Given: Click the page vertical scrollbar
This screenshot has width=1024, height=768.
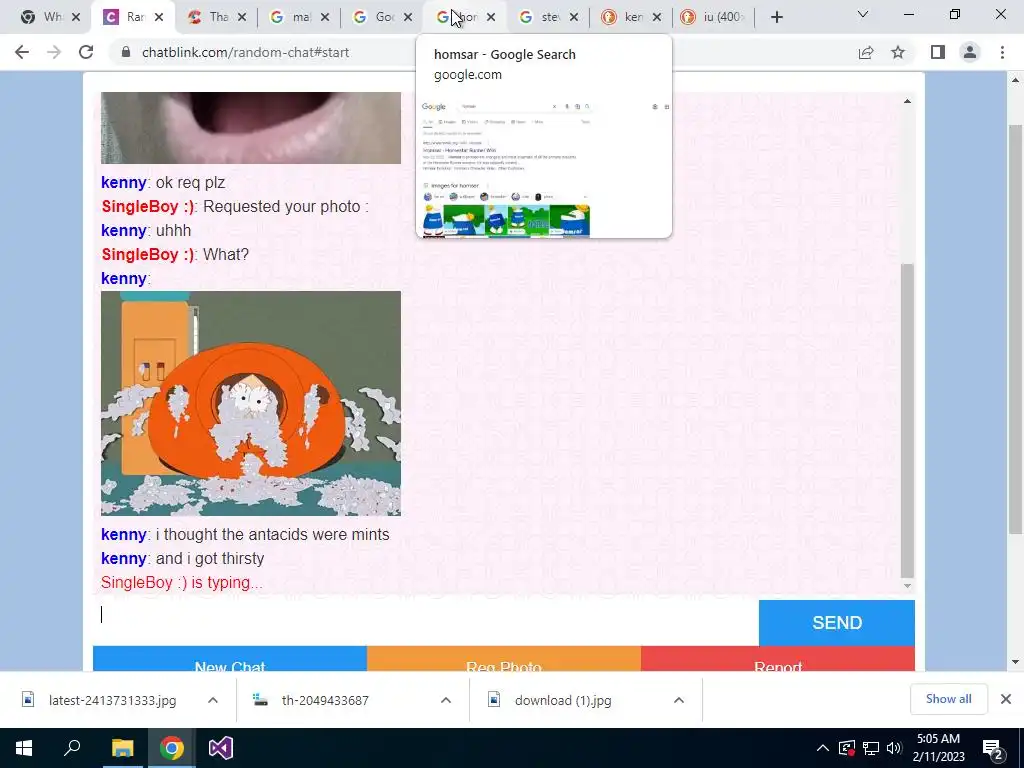Looking at the screenshot, I should pyautogui.click(x=1015, y=328).
